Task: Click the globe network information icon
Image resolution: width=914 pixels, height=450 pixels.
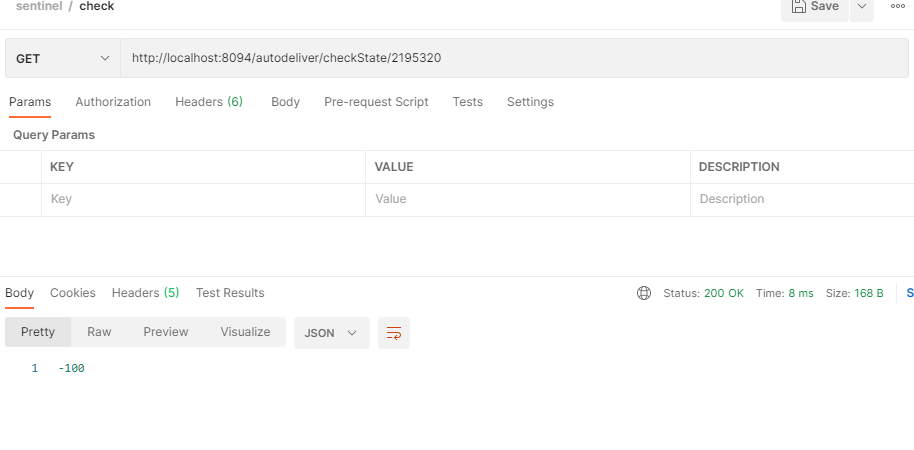Action: [x=644, y=293]
